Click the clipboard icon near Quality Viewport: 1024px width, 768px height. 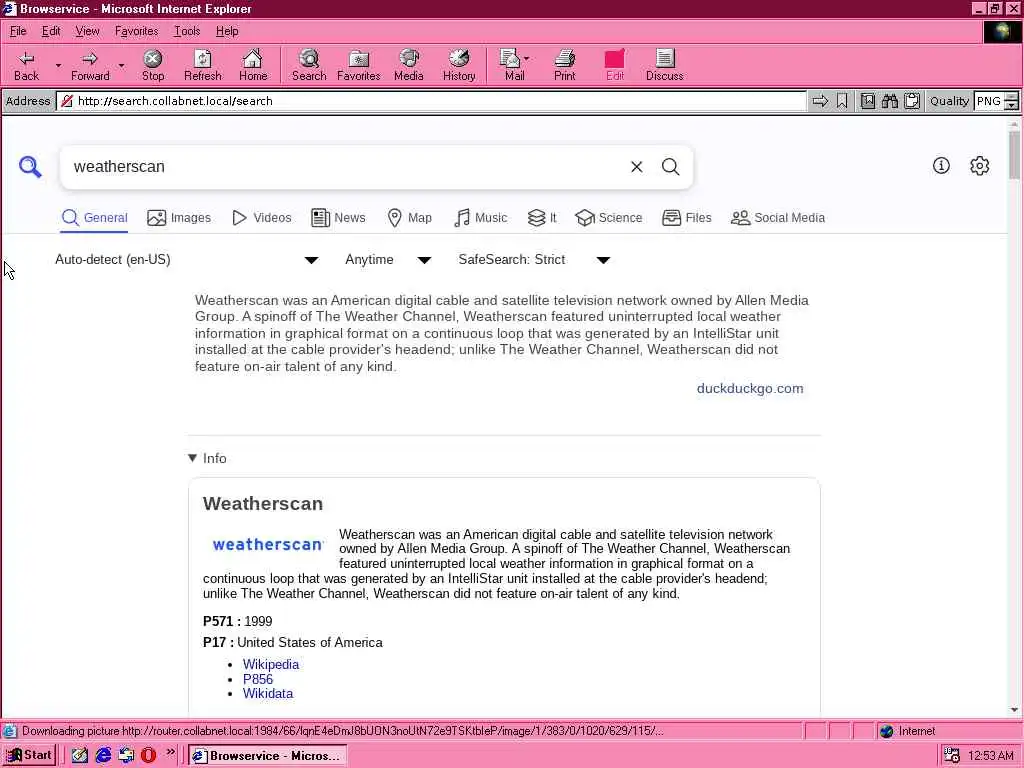pos(912,101)
